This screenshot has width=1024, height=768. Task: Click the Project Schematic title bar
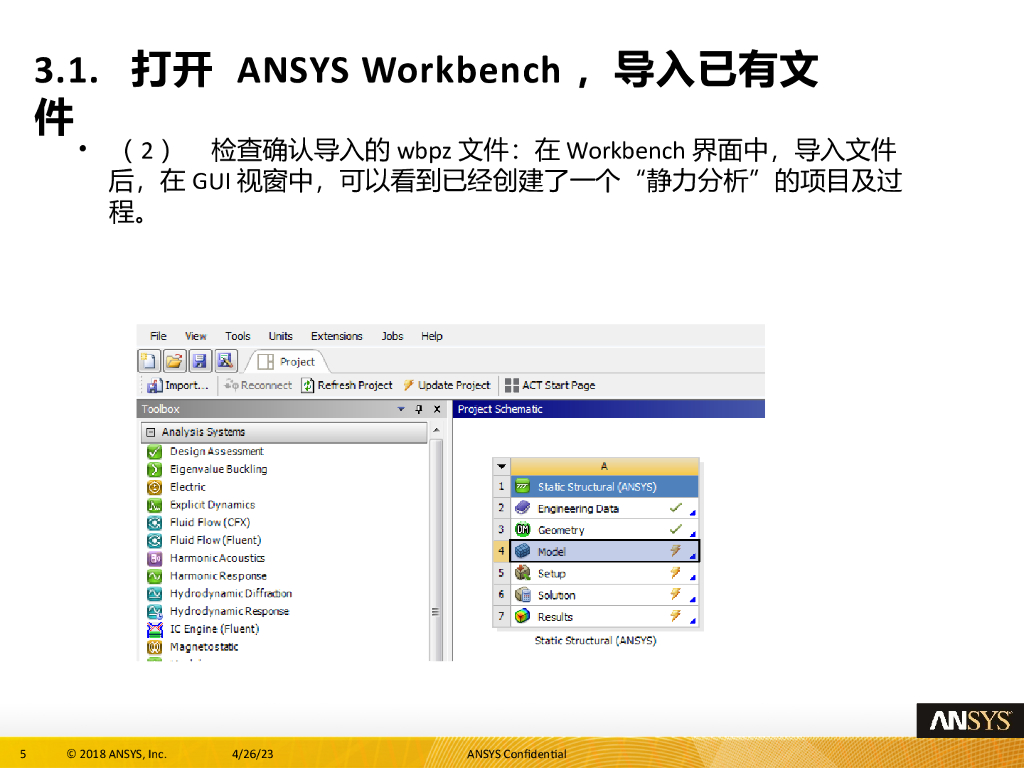[x=609, y=409]
